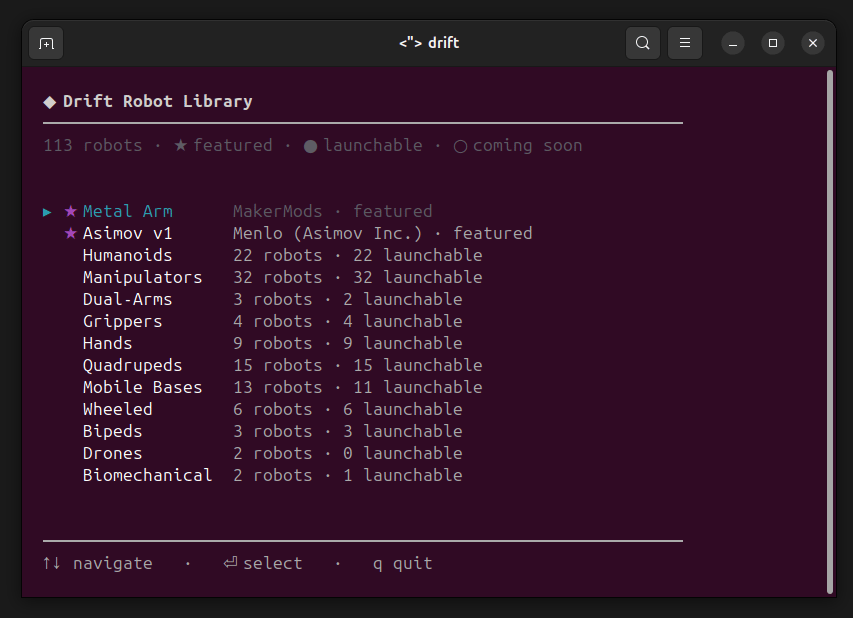Open the Quadrupeds category
853x618 pixels.
pyautogui.click(x=132, y=366)
